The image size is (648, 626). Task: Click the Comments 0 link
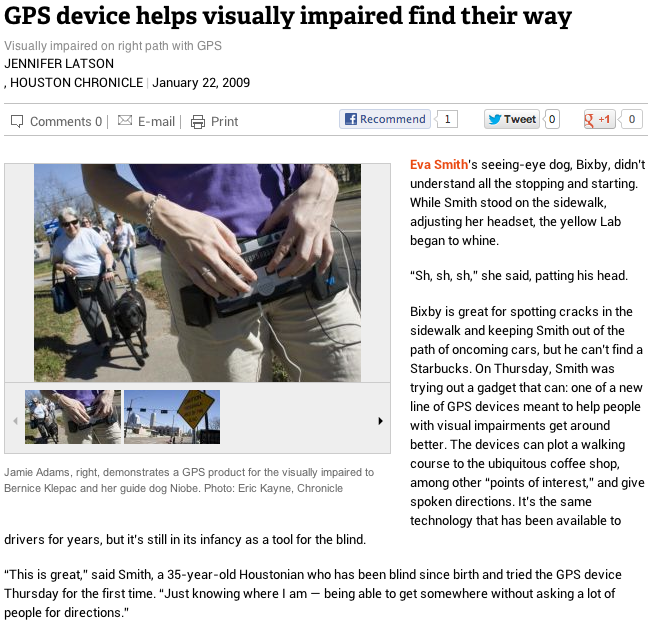point(66,121)
